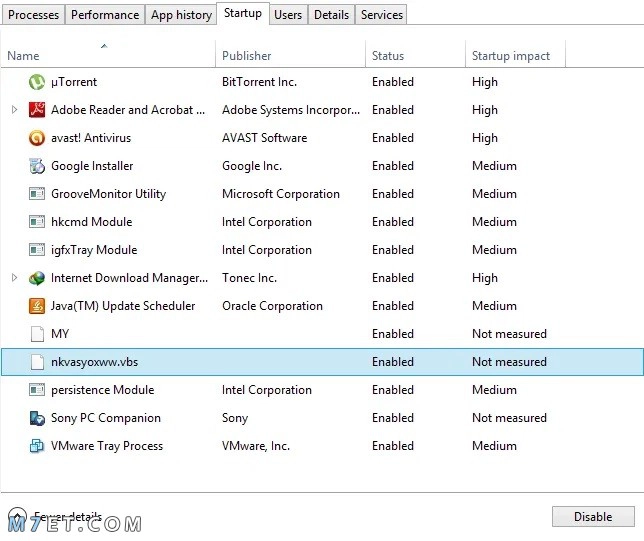This screenshot has height=541, width=644.
Task: Select the MY startup entry name
Action: point(60,334)
